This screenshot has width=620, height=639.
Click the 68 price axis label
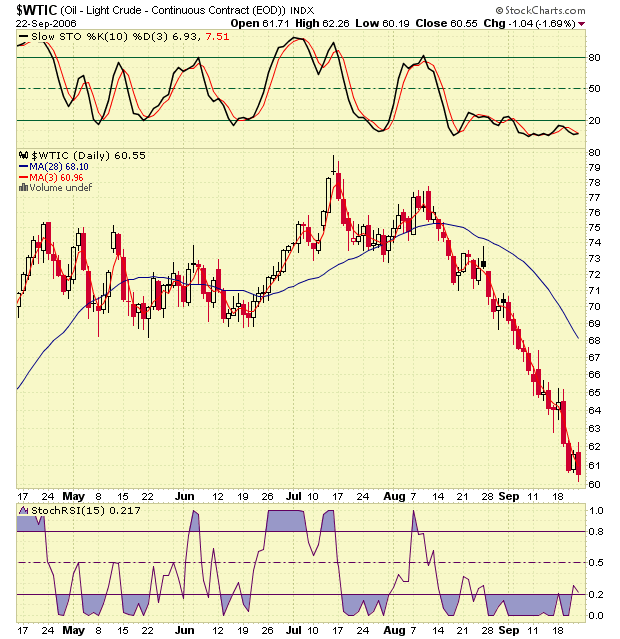[x=594, y=340]
